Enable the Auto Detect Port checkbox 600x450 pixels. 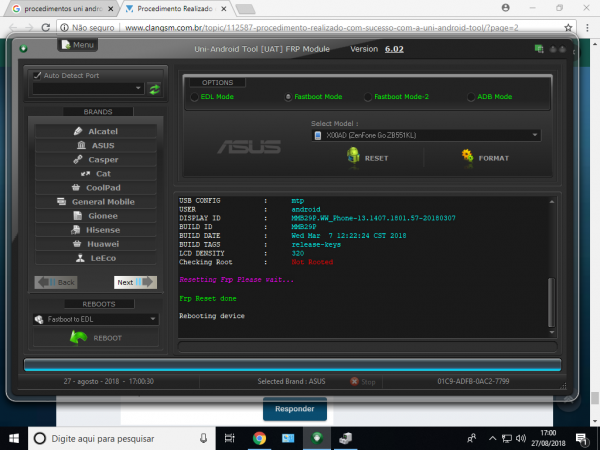tap(37, 75)
